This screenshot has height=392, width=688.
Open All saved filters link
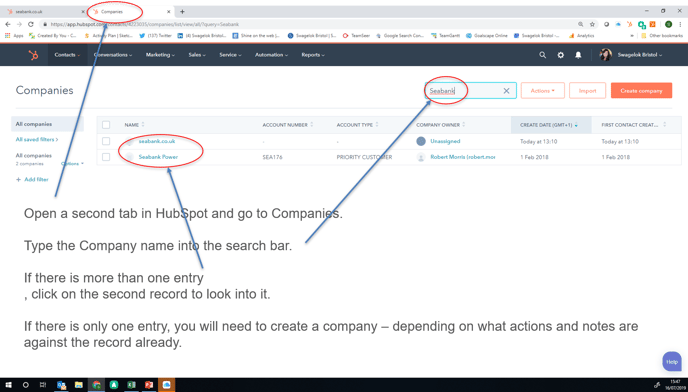37,140
